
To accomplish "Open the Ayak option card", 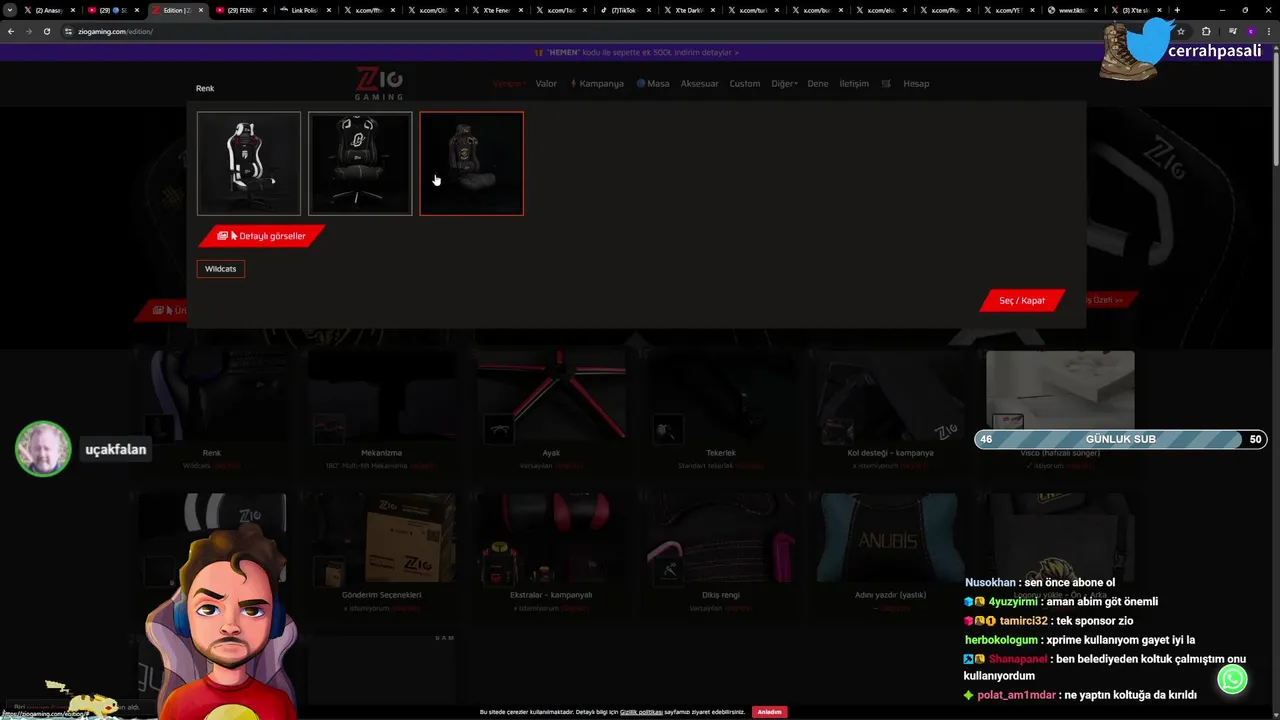I will 551,413.
